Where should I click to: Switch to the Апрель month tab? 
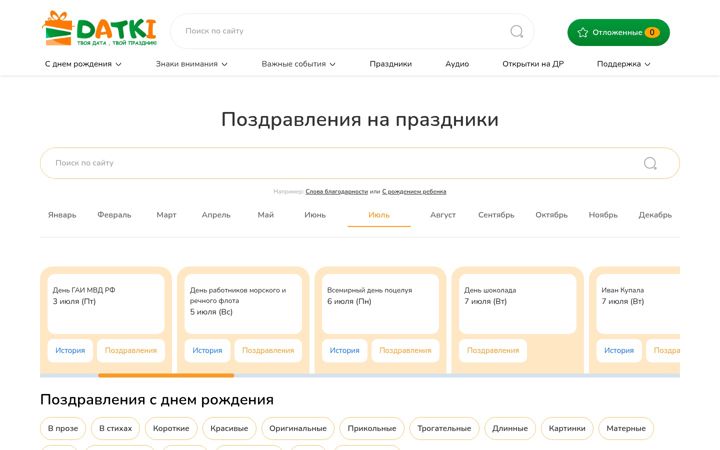coord(216,214)
